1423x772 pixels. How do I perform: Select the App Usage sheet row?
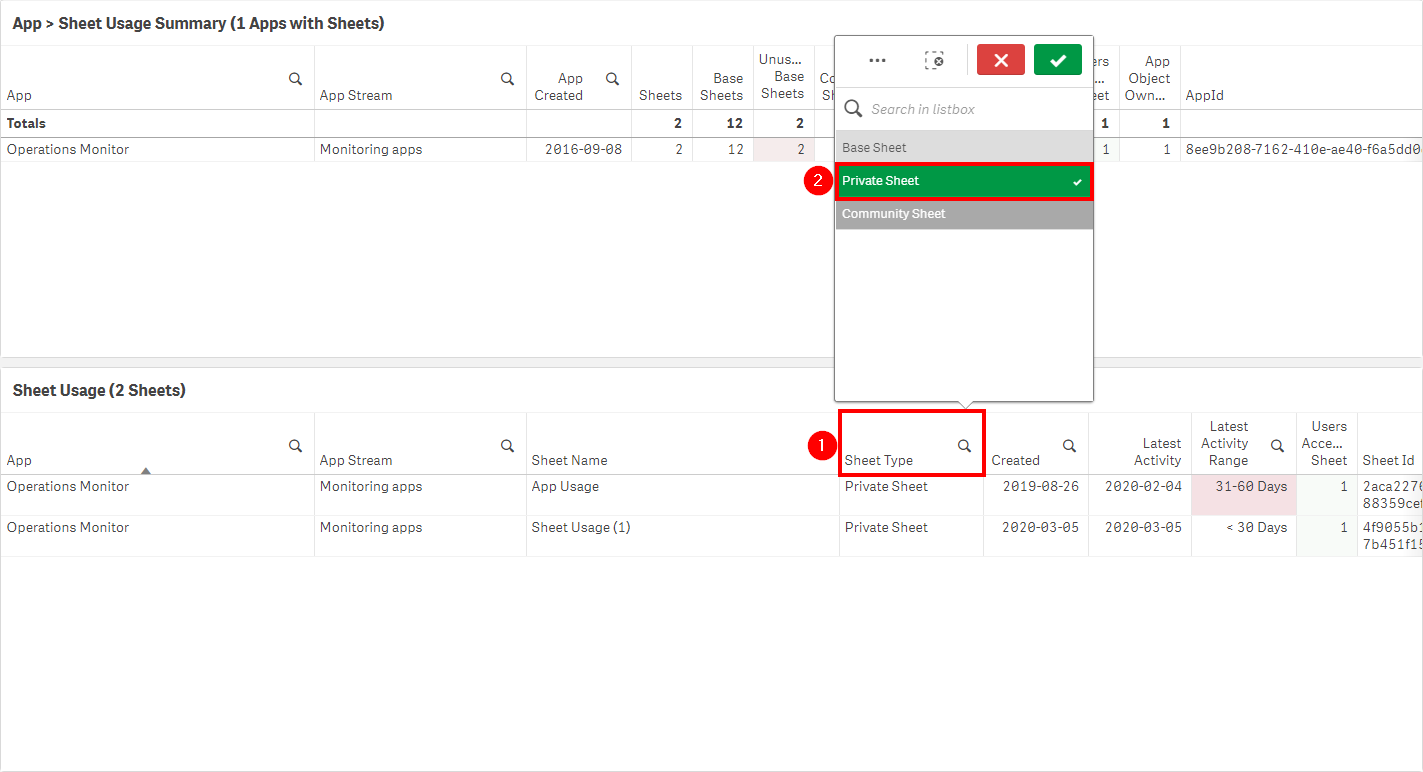click(566, 487)
